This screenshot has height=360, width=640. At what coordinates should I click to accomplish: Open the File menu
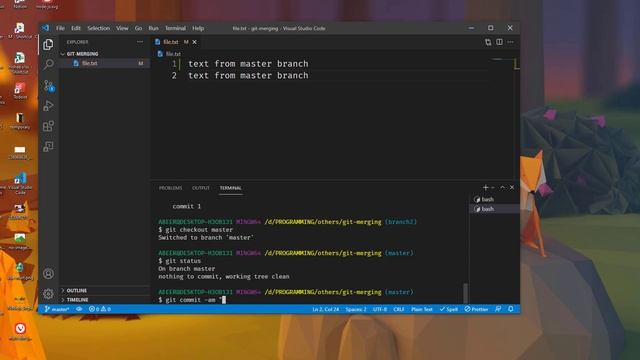[60, 28]
